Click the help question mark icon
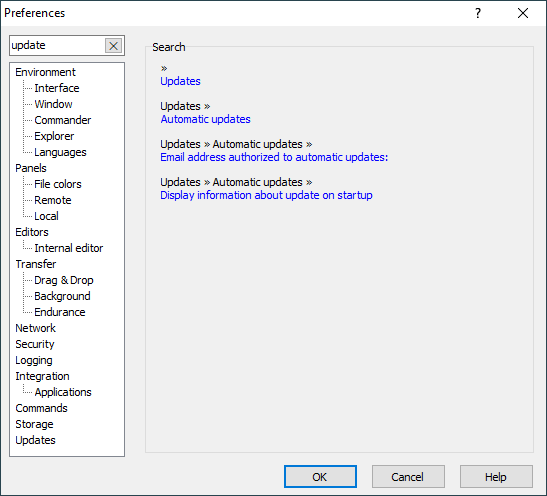Screen dimensions: 547x496 click(478, 13)
